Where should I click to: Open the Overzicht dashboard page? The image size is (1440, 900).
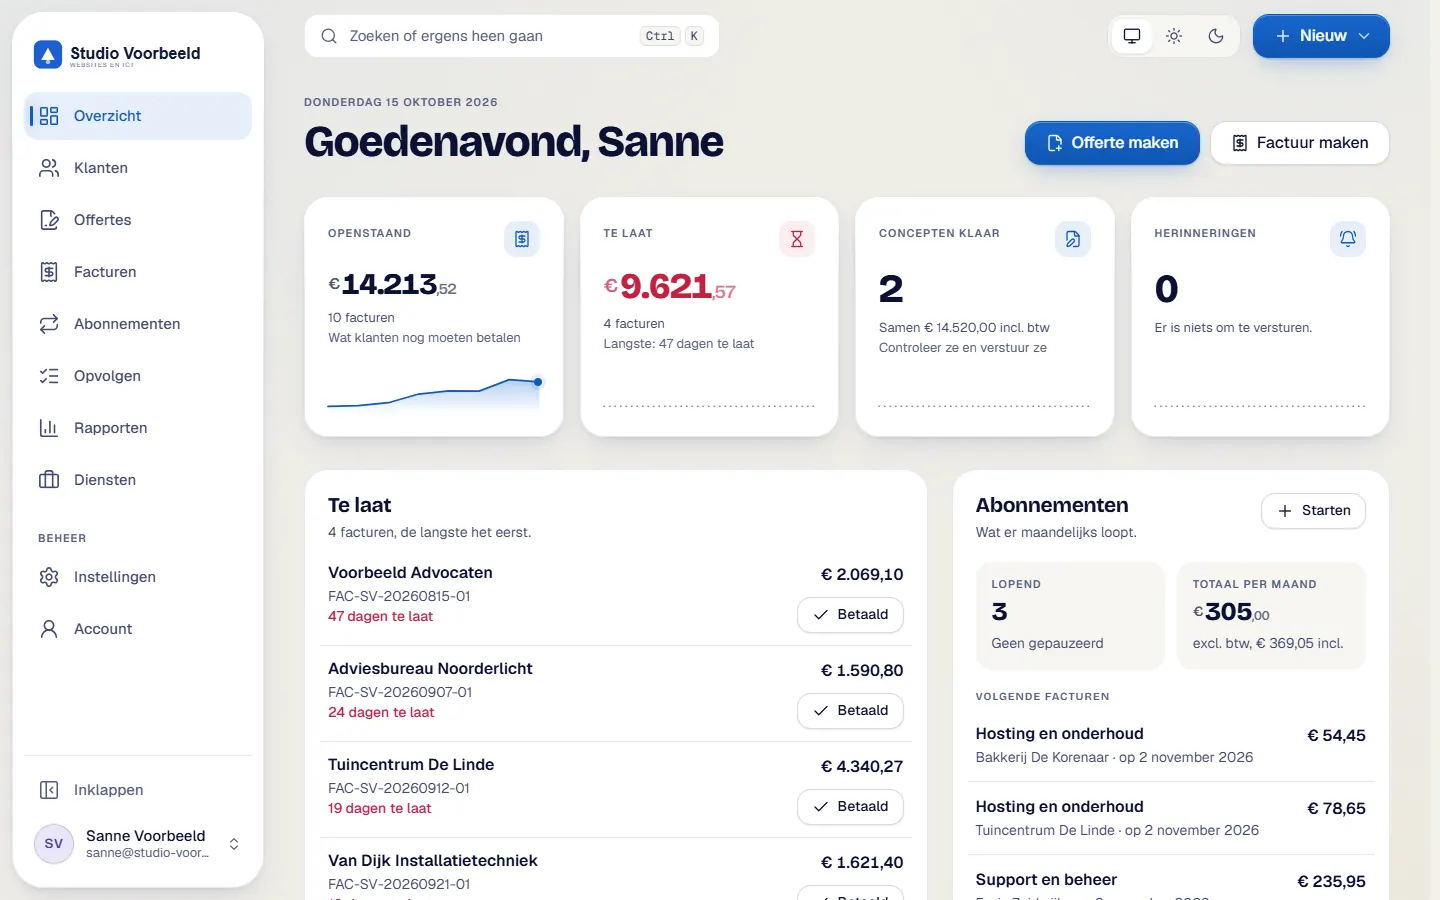[138, 116]
